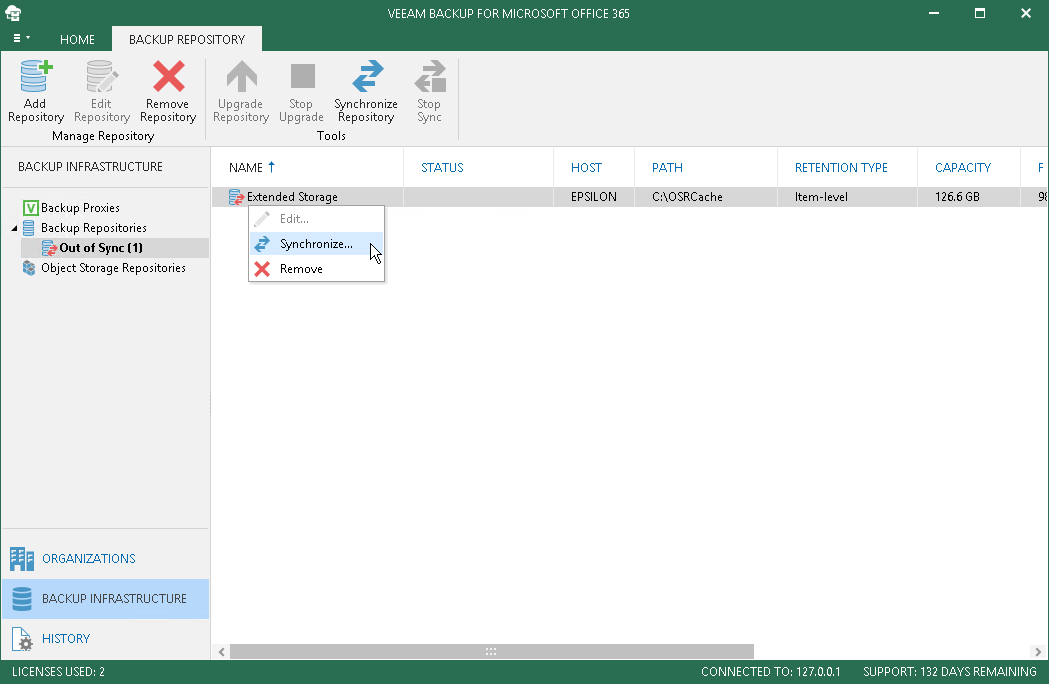The height and width of the screenshot is (684, 1049).
Task: Click the Edit Repository ribbon icon
Action: (102, 76)
